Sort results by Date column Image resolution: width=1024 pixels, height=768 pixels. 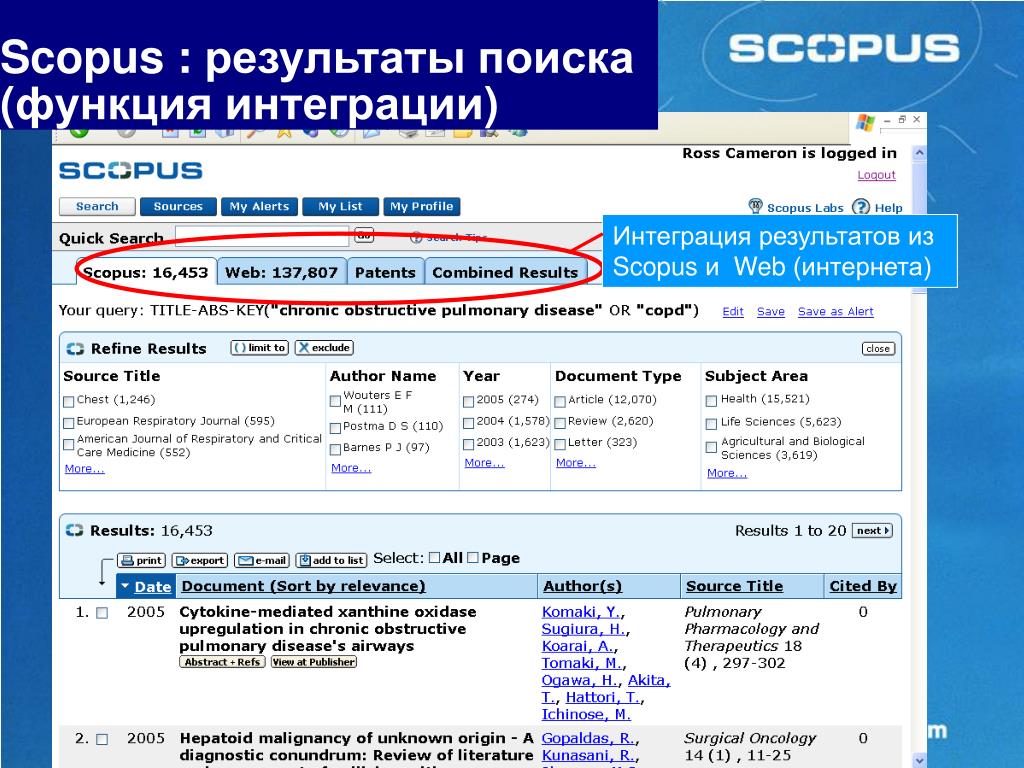click(x=153, y=586)
